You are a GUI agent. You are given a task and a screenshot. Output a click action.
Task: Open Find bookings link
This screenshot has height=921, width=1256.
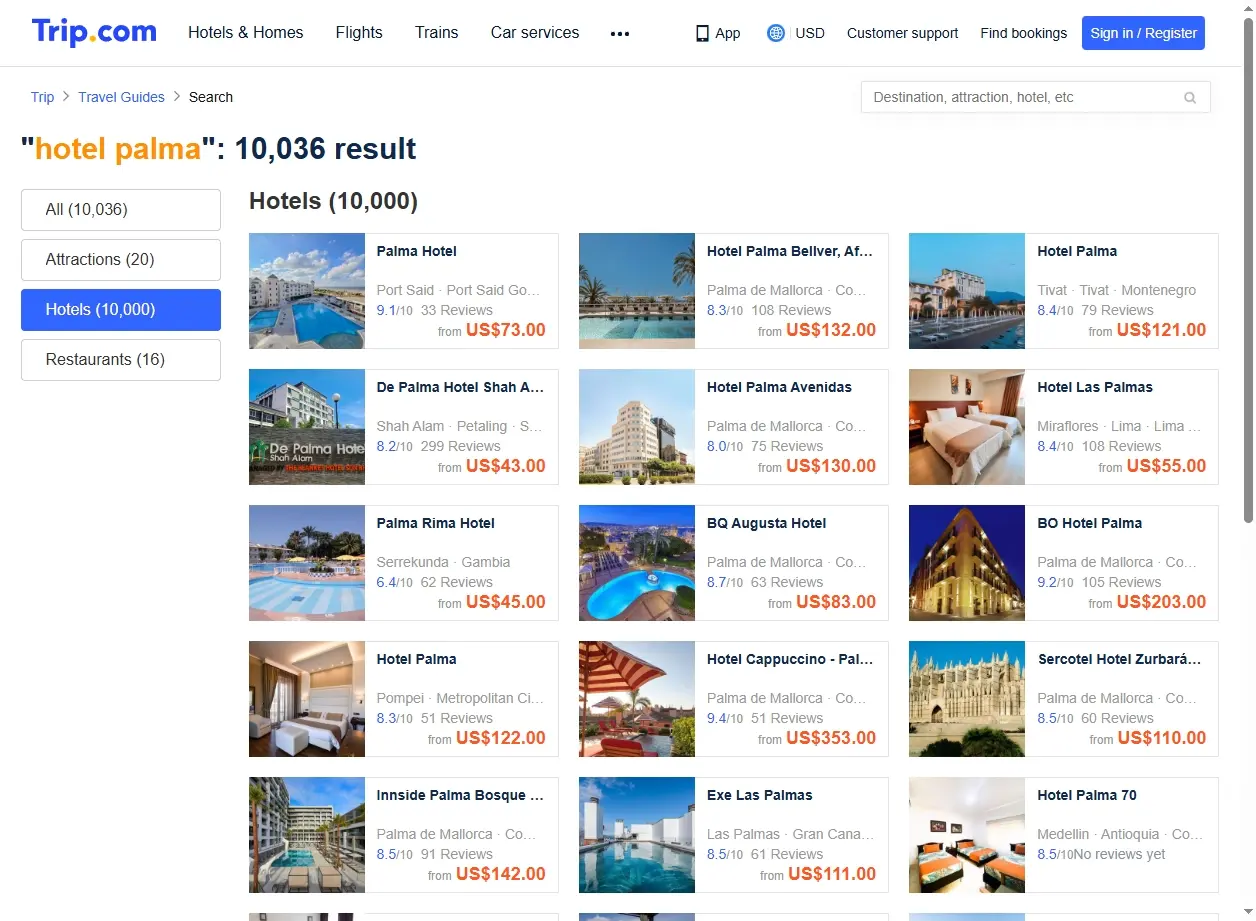click(1024, 33)
